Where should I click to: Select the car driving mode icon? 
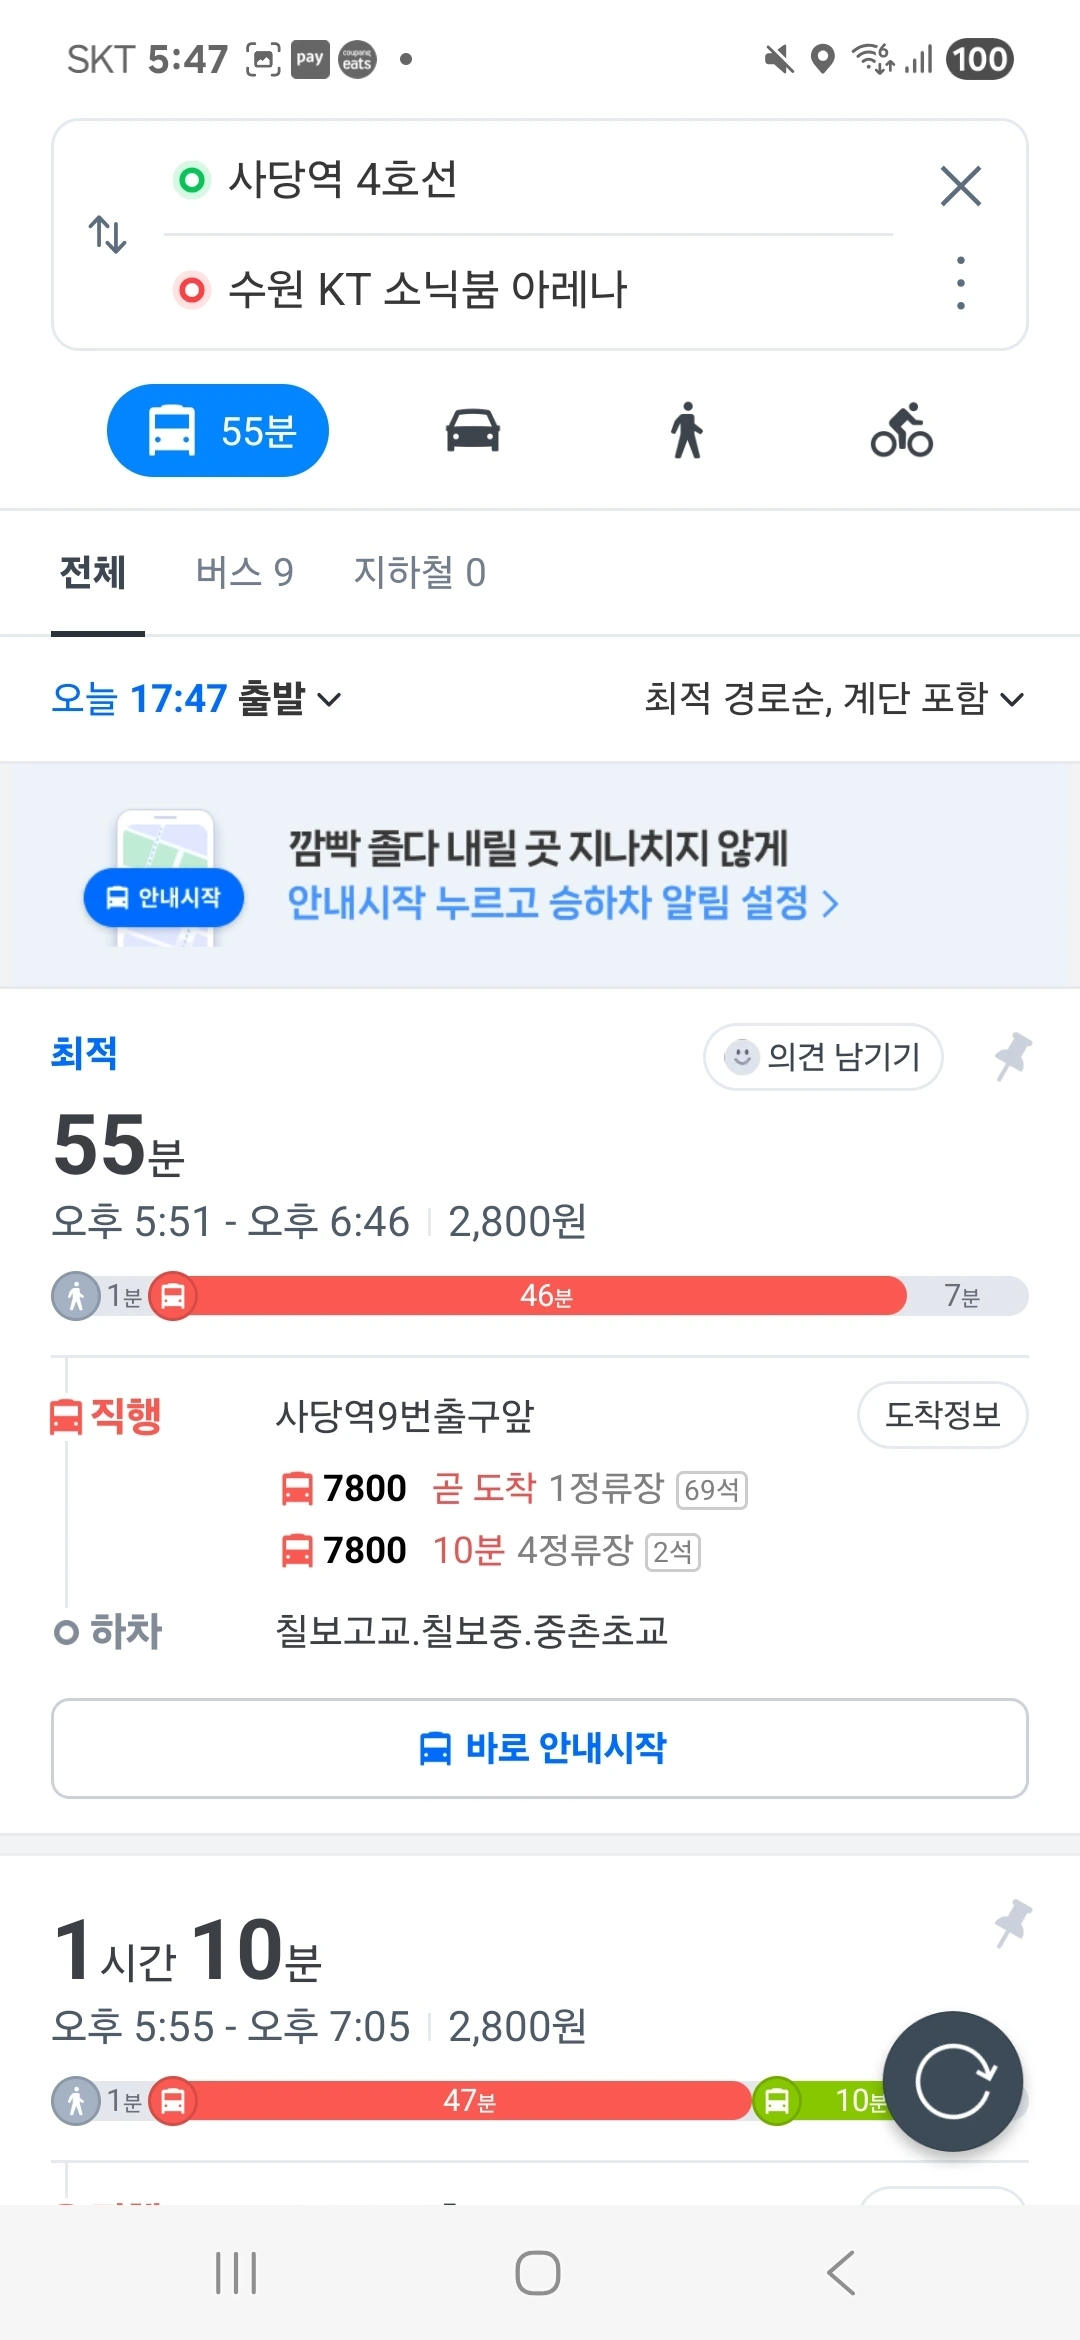click(x=472, y=431)
